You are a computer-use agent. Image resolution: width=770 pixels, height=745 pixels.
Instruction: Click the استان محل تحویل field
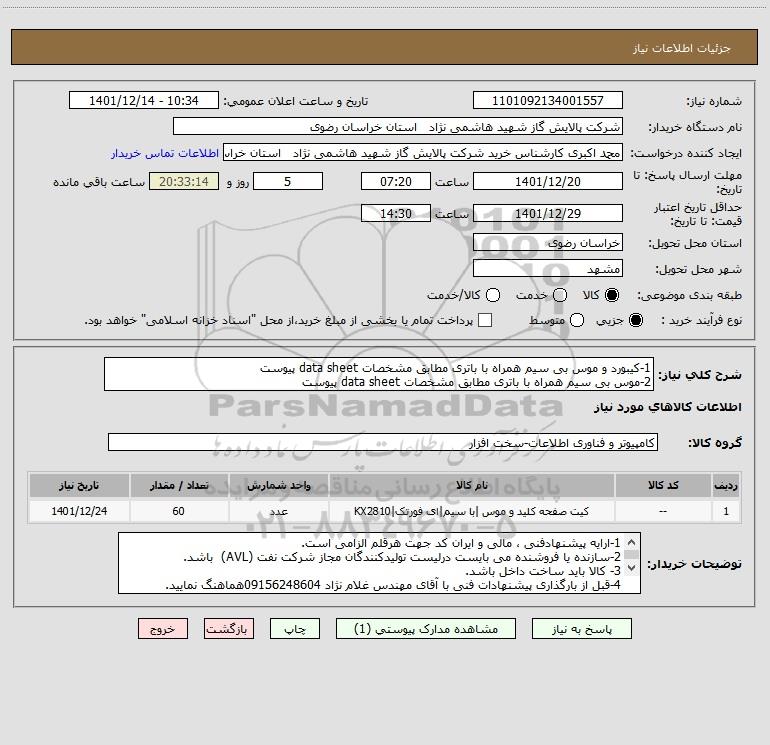(546, 243)
